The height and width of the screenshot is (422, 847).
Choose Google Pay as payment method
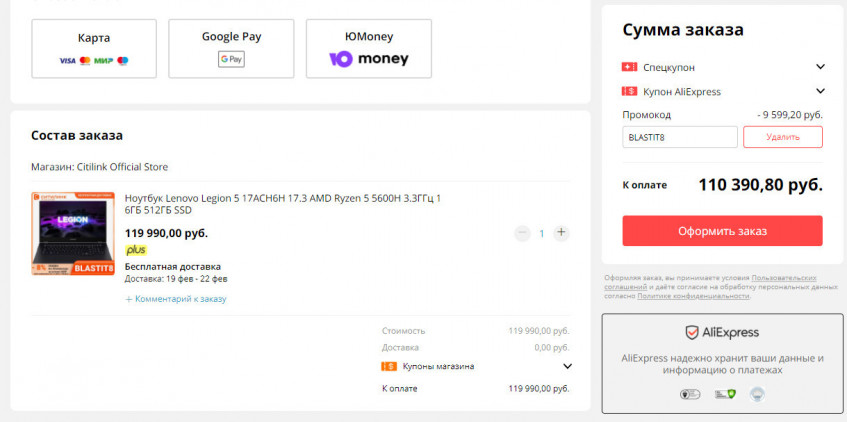click(231, 49)
